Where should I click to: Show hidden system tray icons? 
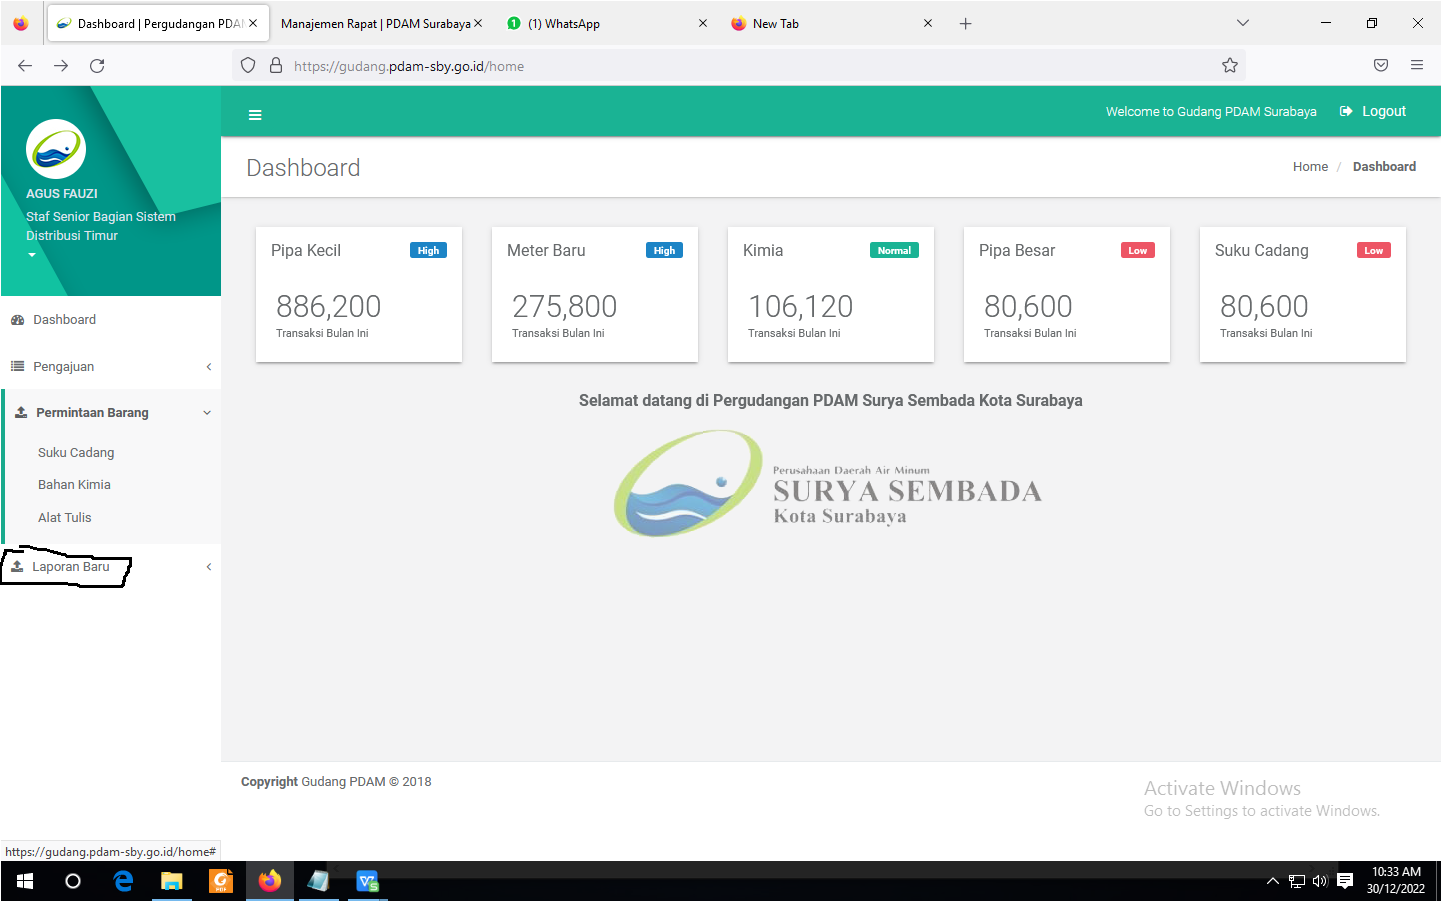[x=1273, y=881]
